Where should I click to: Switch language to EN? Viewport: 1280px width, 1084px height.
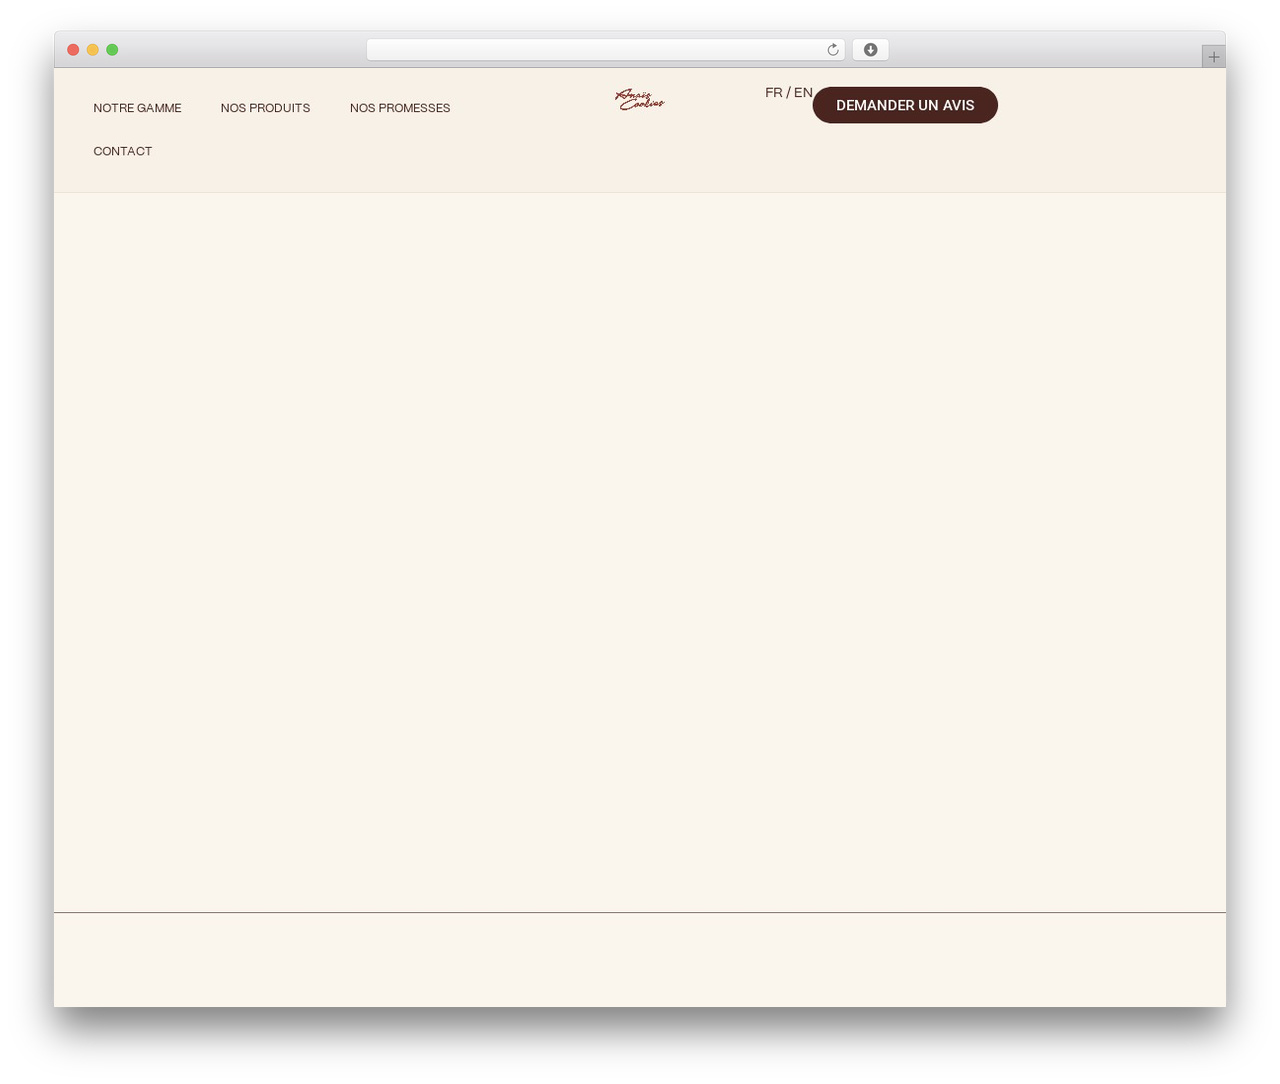pos(803,92)
